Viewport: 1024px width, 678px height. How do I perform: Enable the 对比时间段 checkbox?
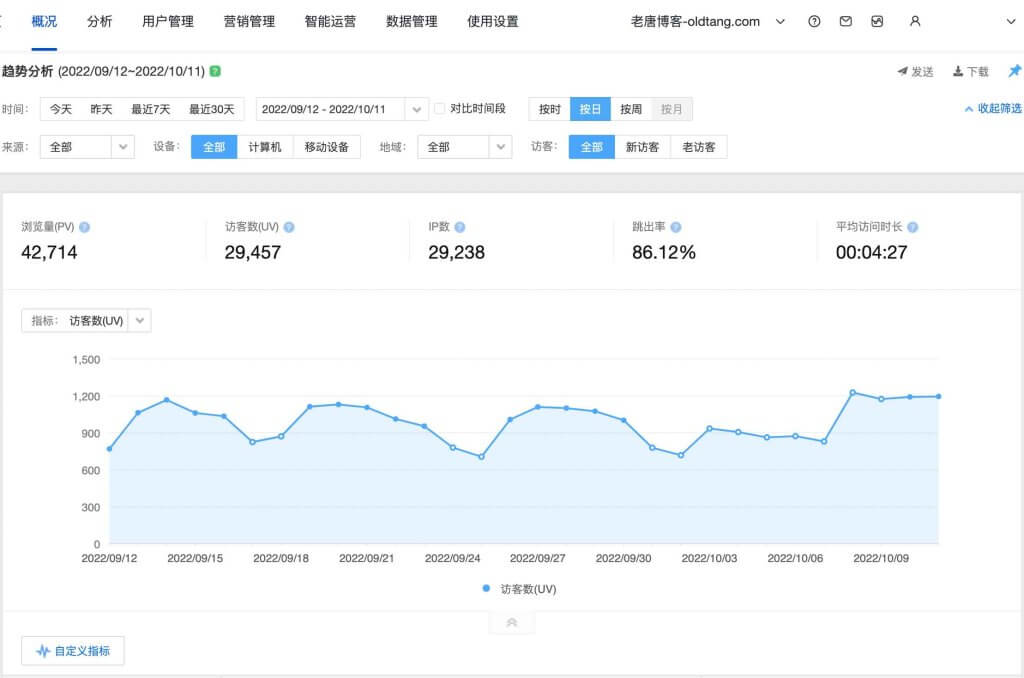click(x=440, y=108)
